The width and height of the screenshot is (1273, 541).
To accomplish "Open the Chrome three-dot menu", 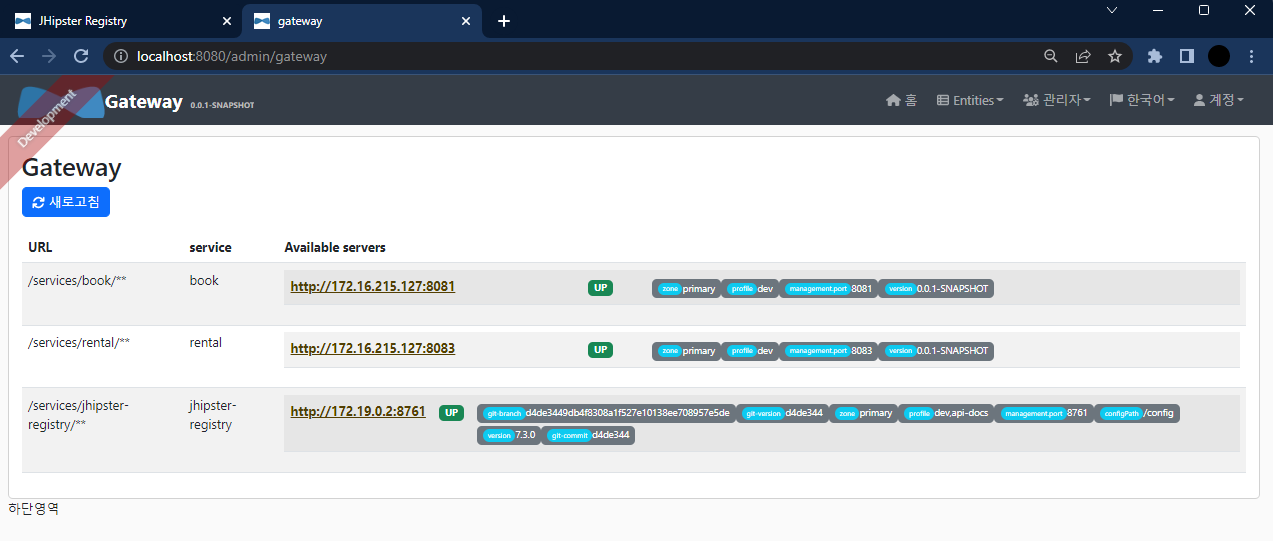I will 1251,57.
